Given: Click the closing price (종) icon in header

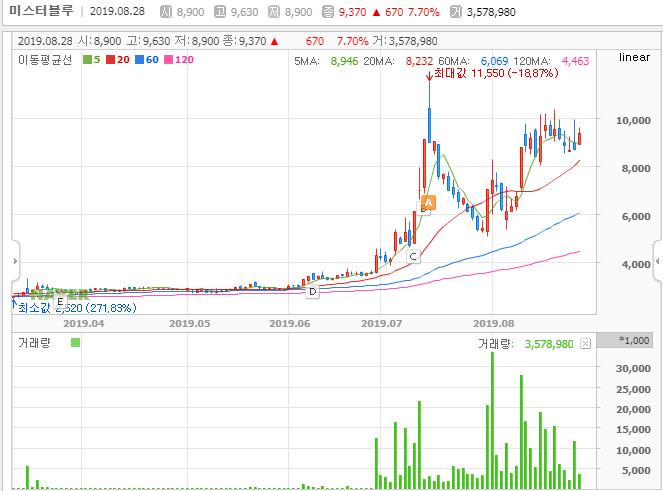Looking at the screenshot, I should tap(328, 11).
